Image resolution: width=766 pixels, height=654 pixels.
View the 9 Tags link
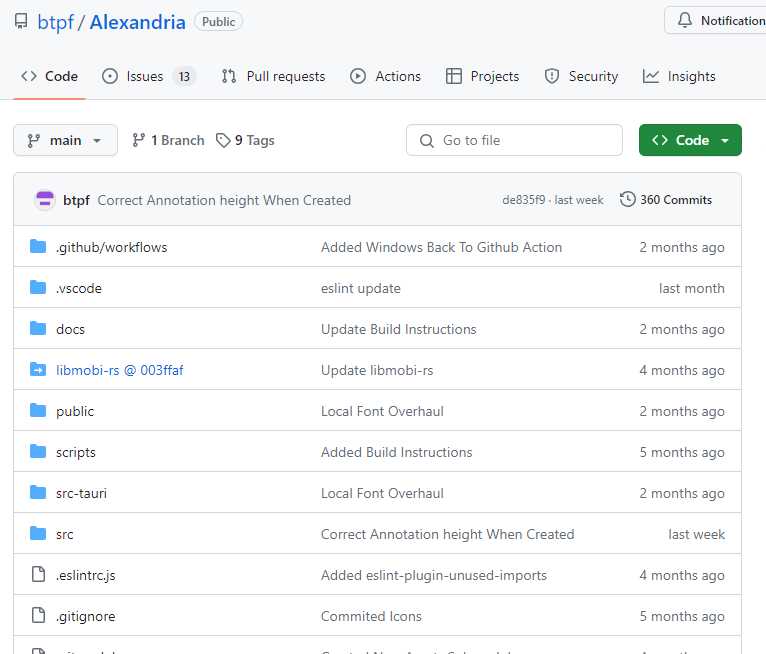[x=245, y=141]
